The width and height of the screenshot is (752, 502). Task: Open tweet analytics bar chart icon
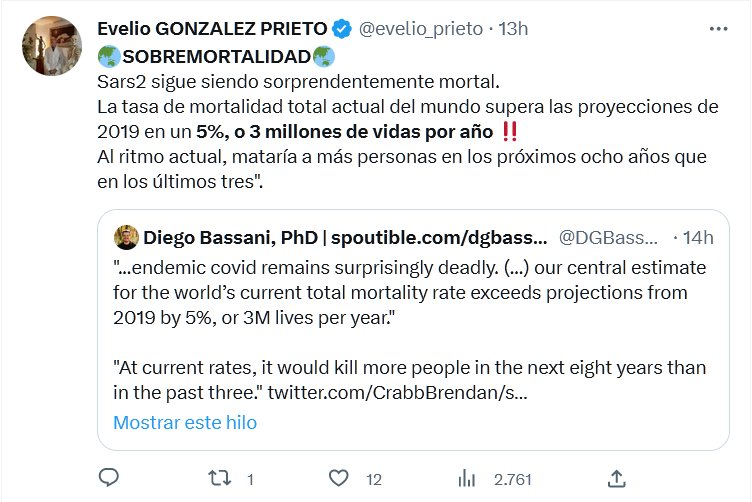pyautogui.click(x=467, y=478)
